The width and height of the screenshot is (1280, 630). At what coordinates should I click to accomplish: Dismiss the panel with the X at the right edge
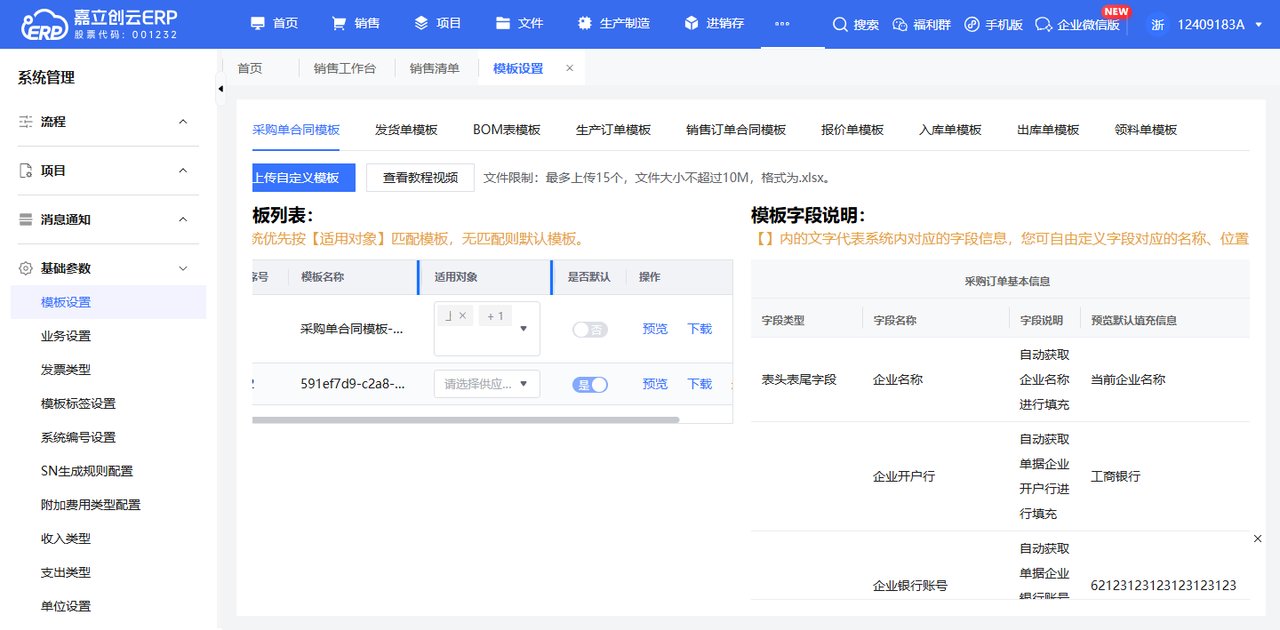coord(1258,539)
